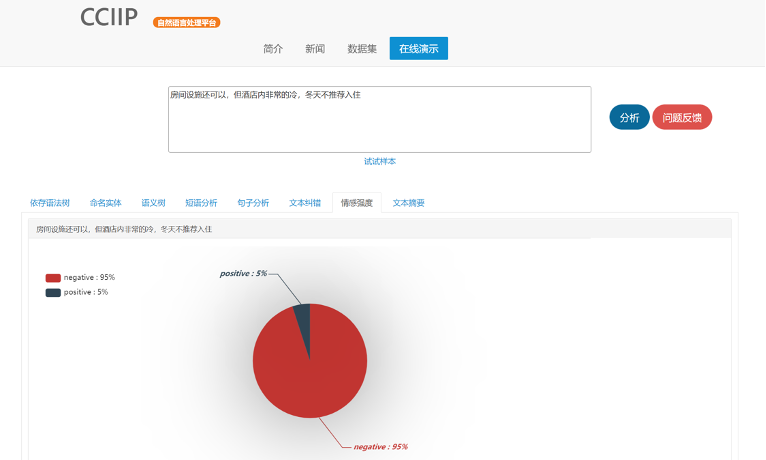
Task: Click the red 问题反馈 button
Action: point(681,117)
